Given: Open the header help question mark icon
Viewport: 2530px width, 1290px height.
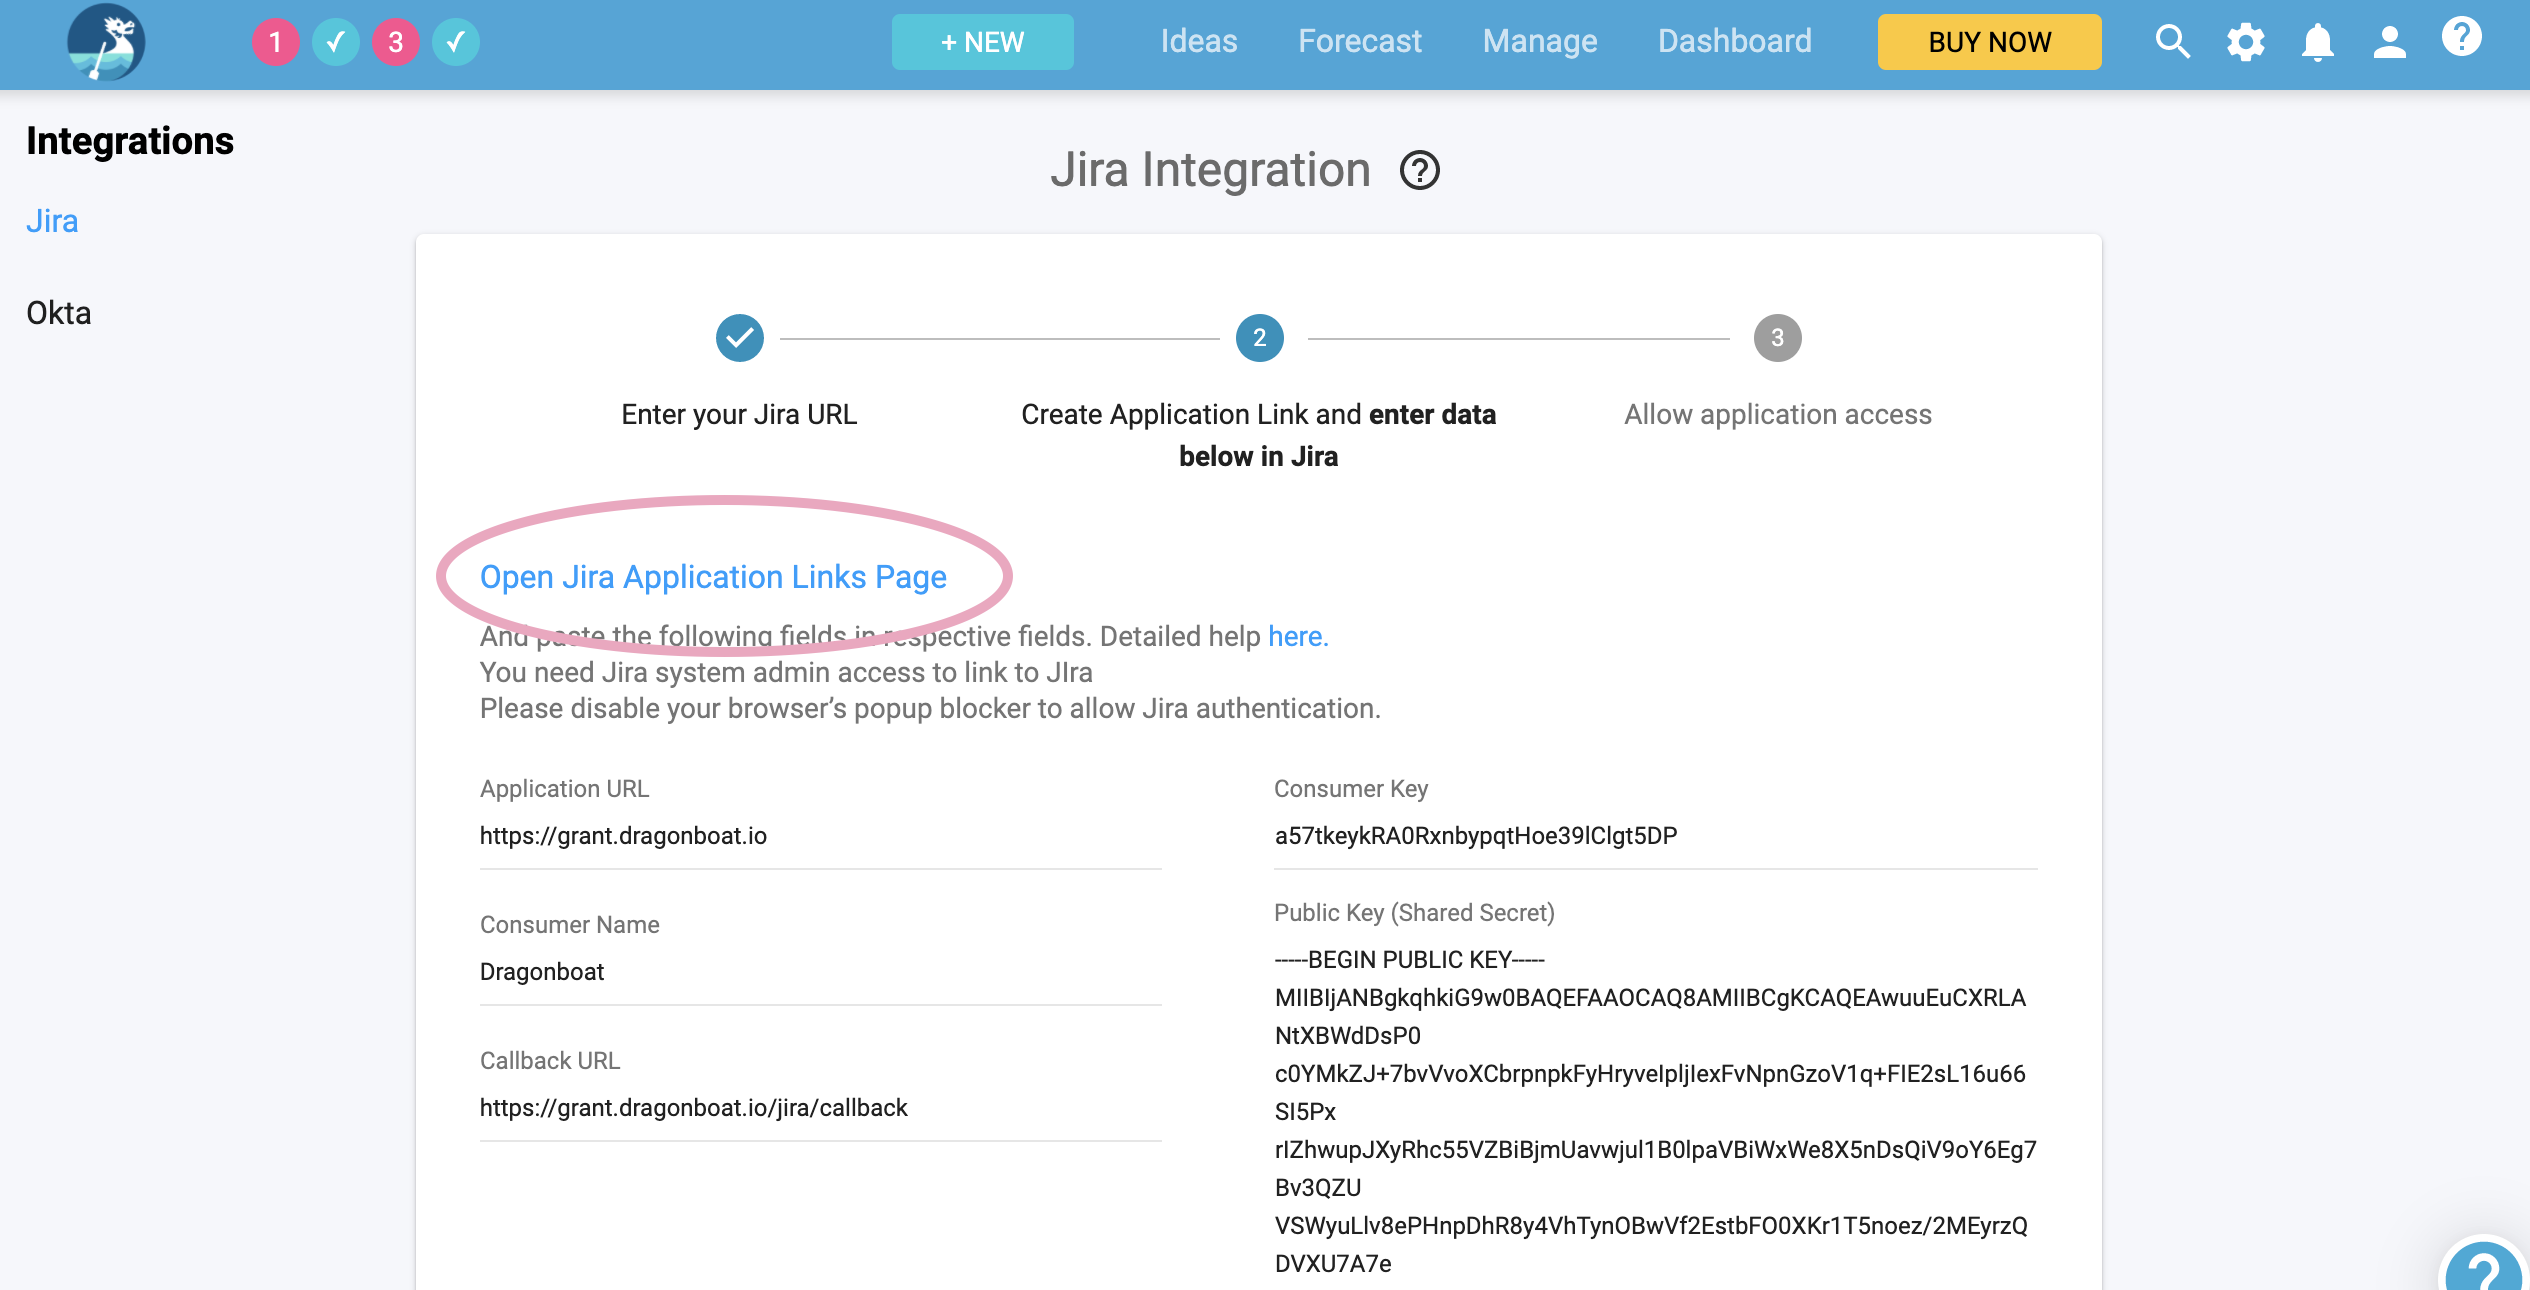Looking at the screenshot, I should pos(2461,37).
